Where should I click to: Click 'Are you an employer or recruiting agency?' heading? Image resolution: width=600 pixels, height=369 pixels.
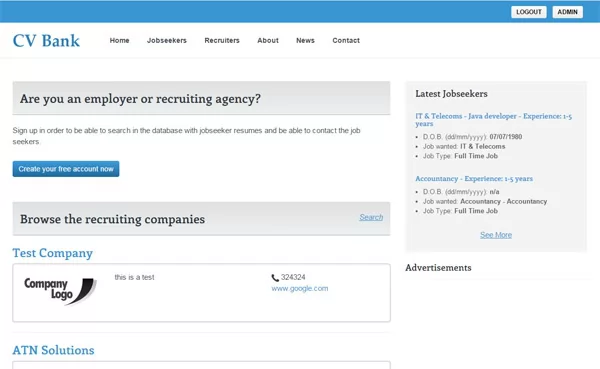[x=140, y=99]
